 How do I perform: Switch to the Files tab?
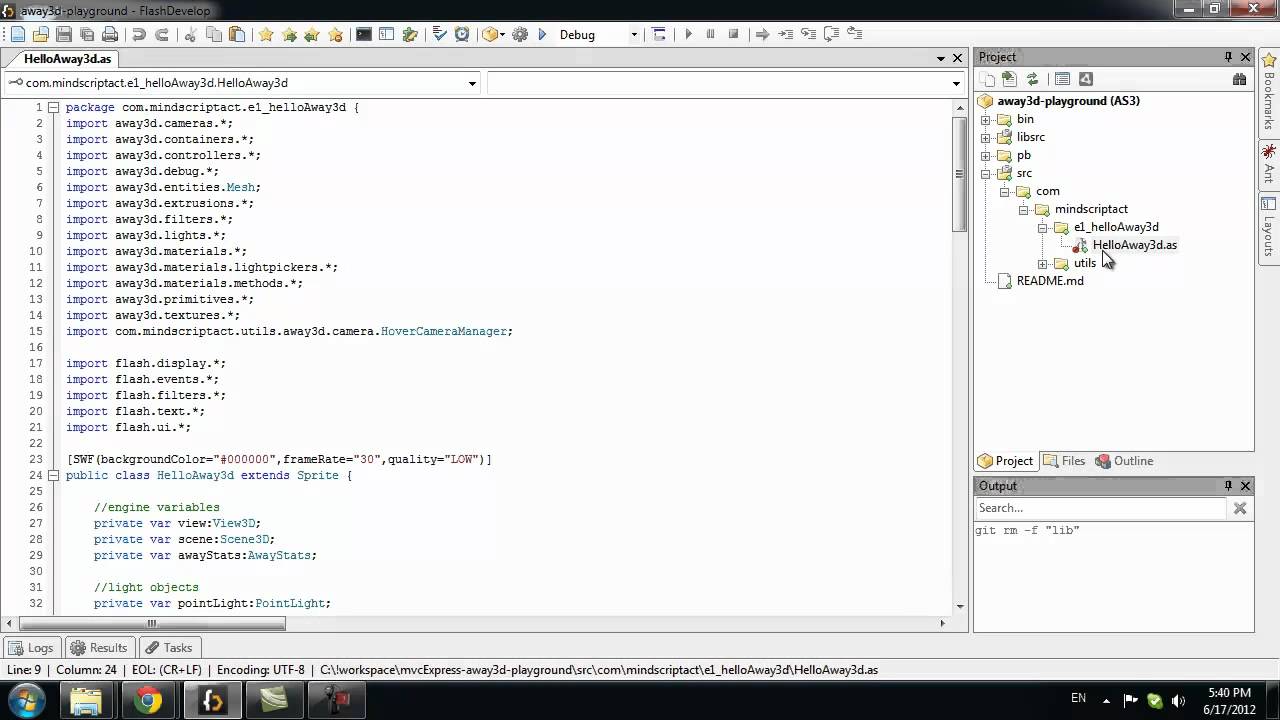(x=1064, y=461)
